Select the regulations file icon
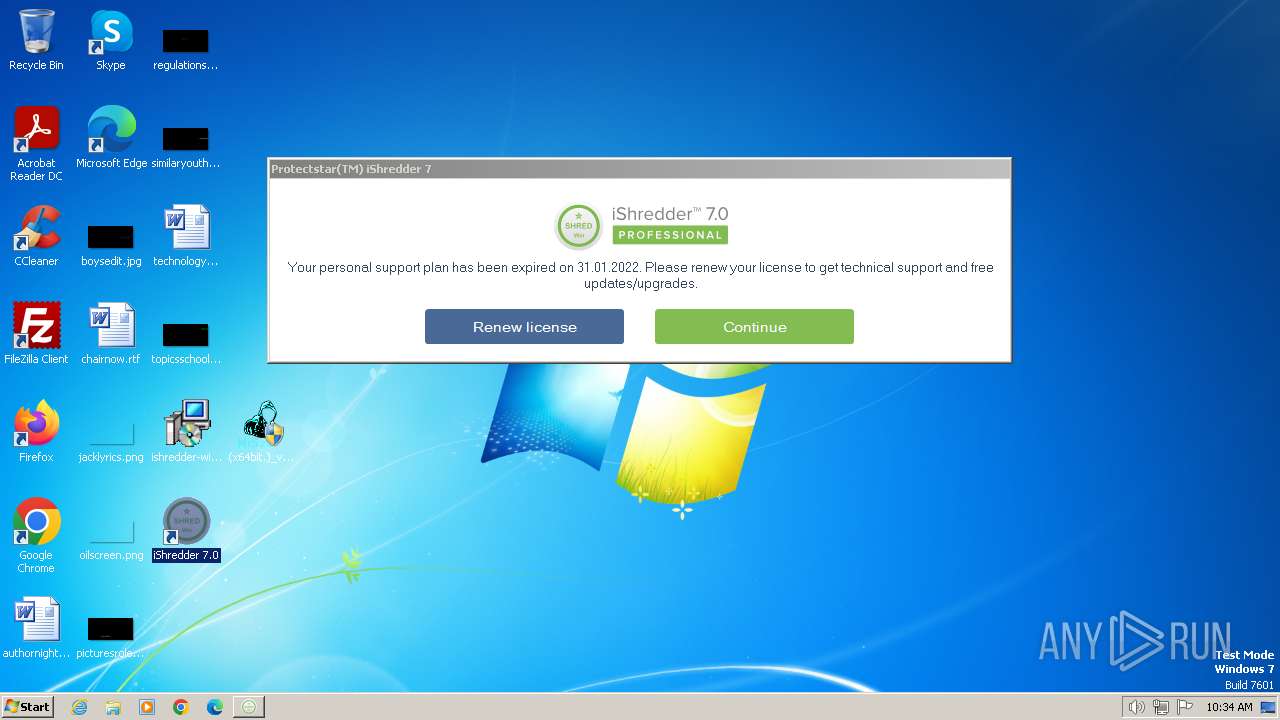The image size is (1280, 720). [185, 50]
